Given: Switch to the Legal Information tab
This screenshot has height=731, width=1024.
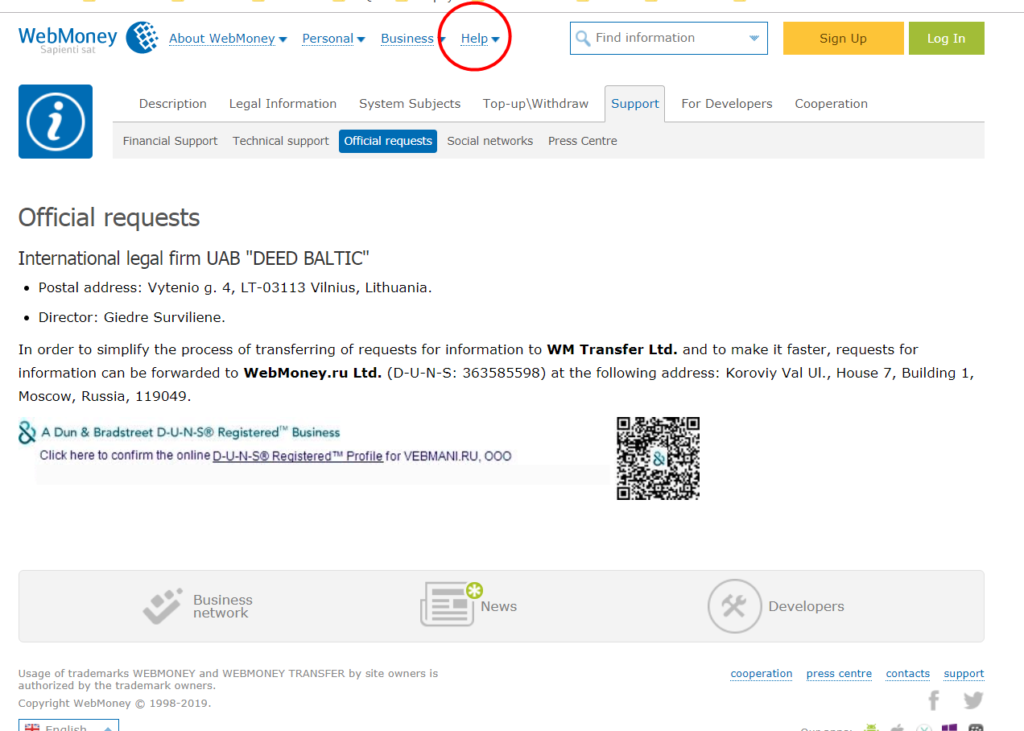Looking at the screenshot, I should pyautogui.click(x=283, y=103).
